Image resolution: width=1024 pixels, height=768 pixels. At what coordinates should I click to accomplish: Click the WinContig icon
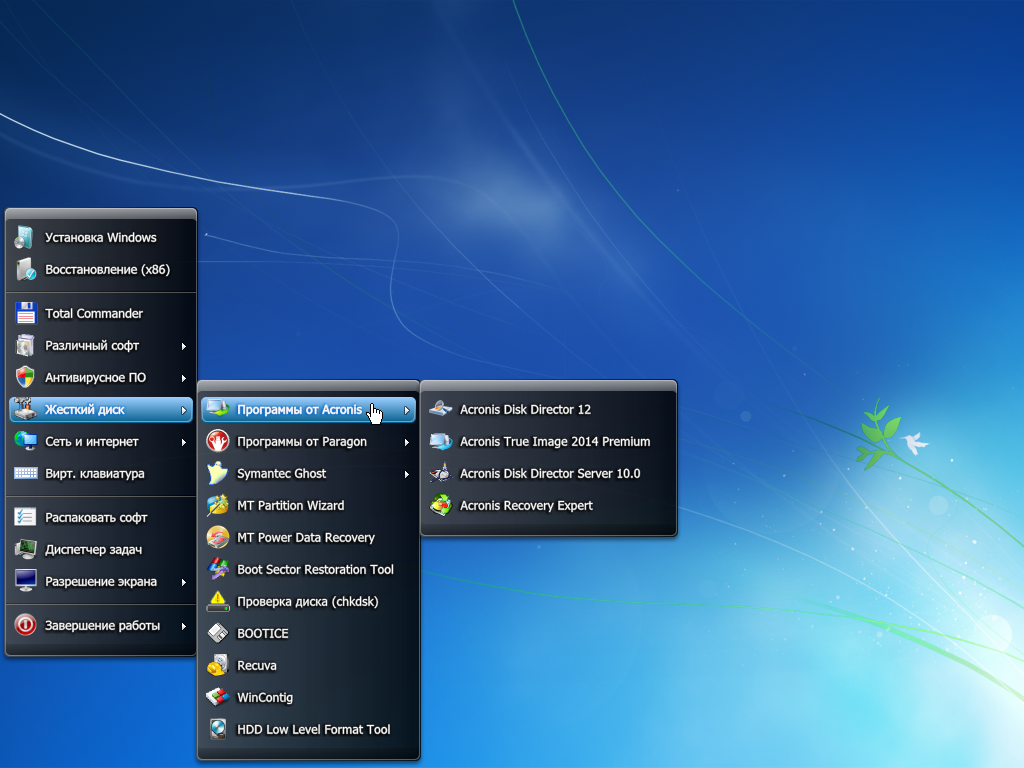click(x=217, y=697)
